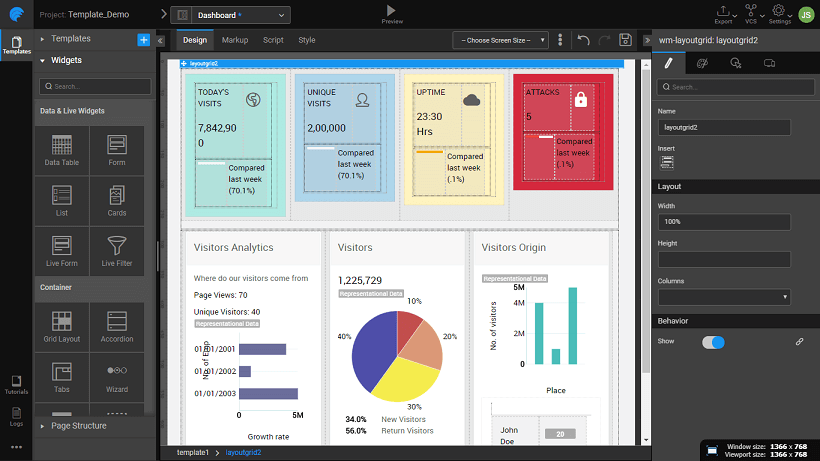Switch to the Script tab
Image resolution: width=820 pixels, height=461 pixels.
[273, 40]
